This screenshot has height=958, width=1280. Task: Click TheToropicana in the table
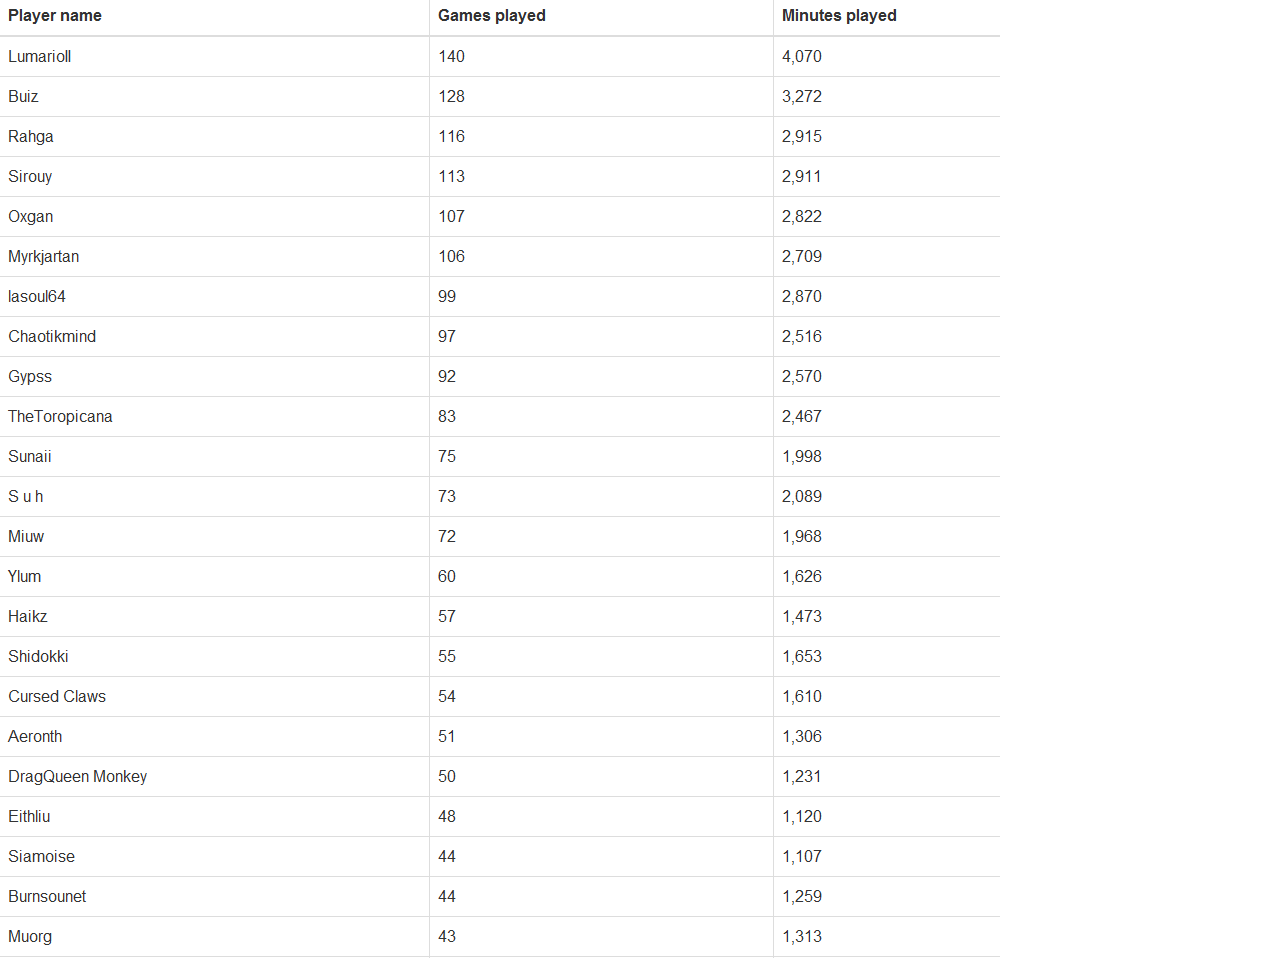pos(60,417)
